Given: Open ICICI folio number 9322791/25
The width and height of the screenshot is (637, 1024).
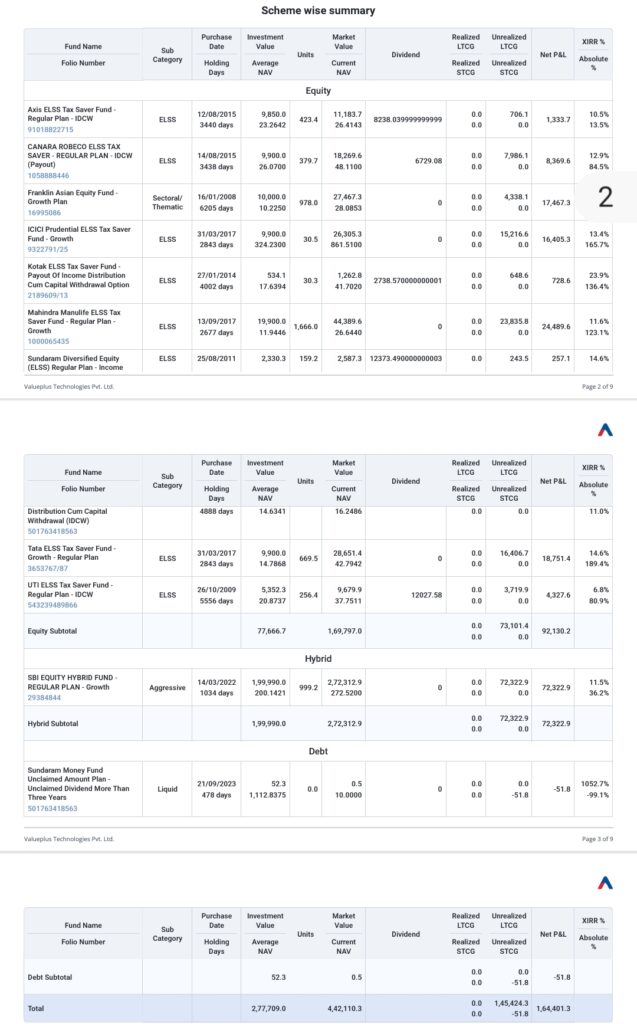Looking at the screenshot, I should pyautogui.click(x=48, y=249).
